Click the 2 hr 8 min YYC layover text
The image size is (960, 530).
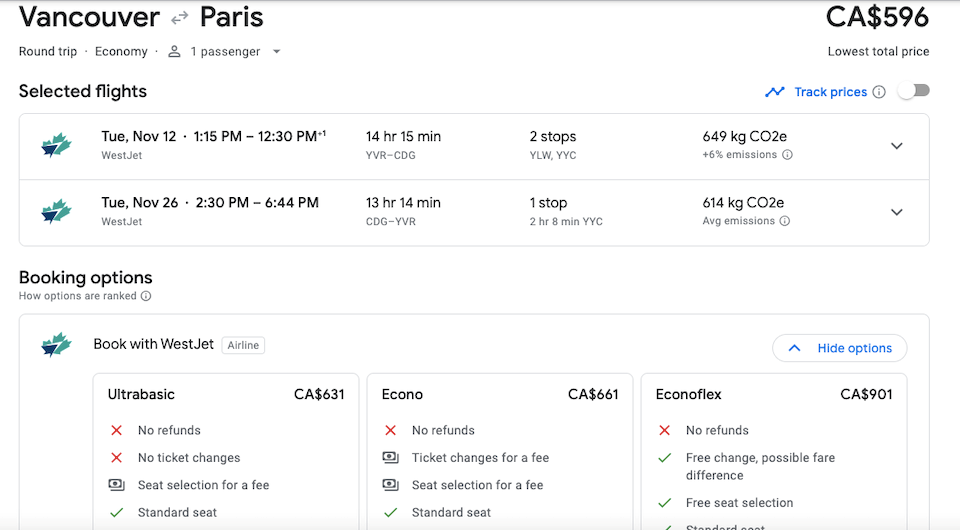click(566, 222)
